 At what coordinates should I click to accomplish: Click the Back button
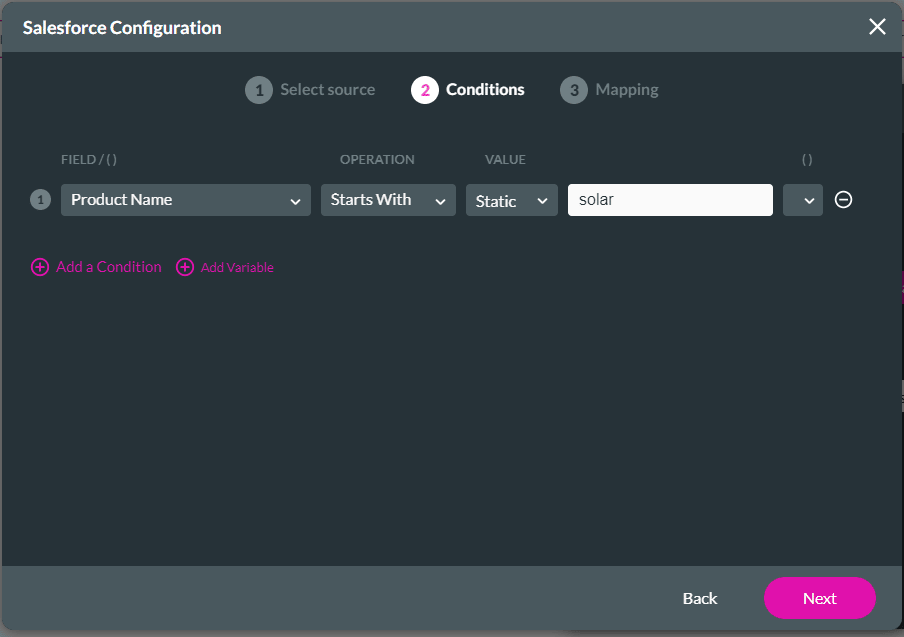699,598
